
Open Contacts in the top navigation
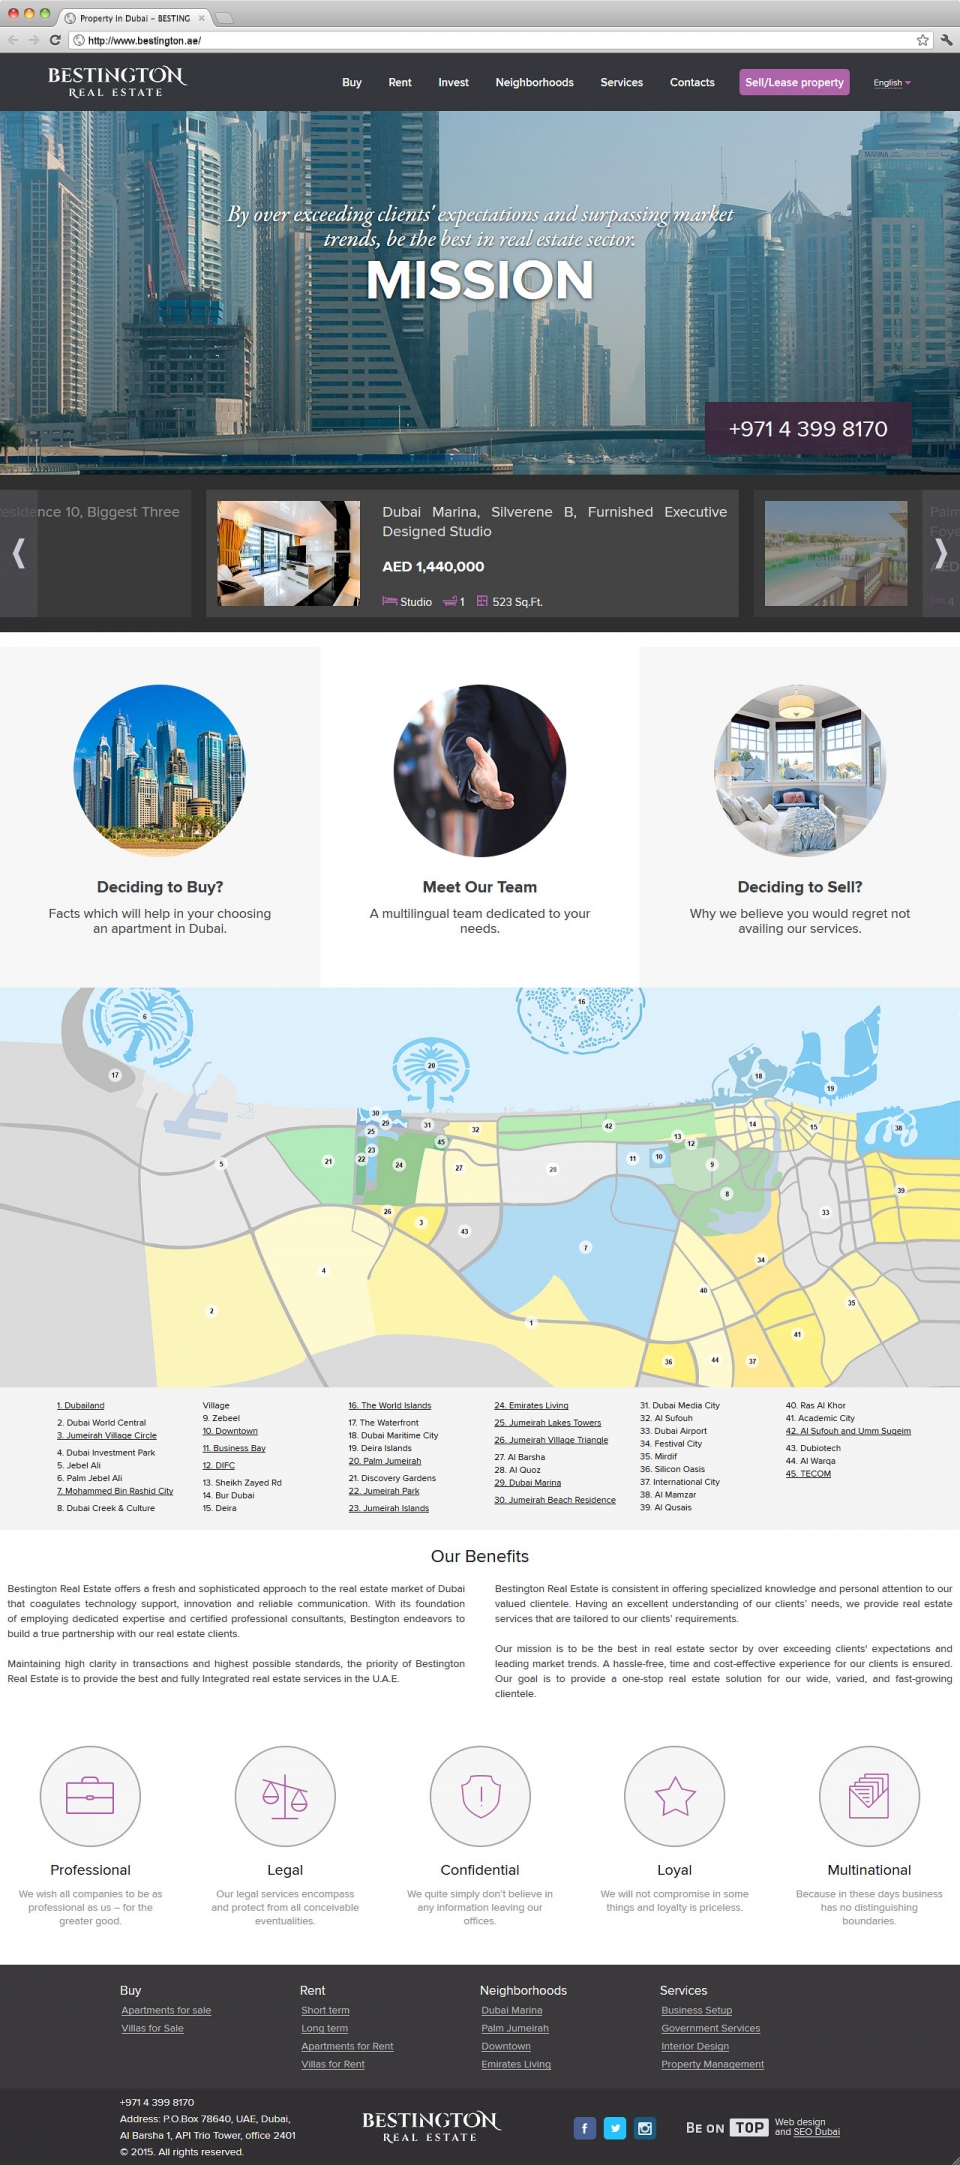(x=692, y=82)
